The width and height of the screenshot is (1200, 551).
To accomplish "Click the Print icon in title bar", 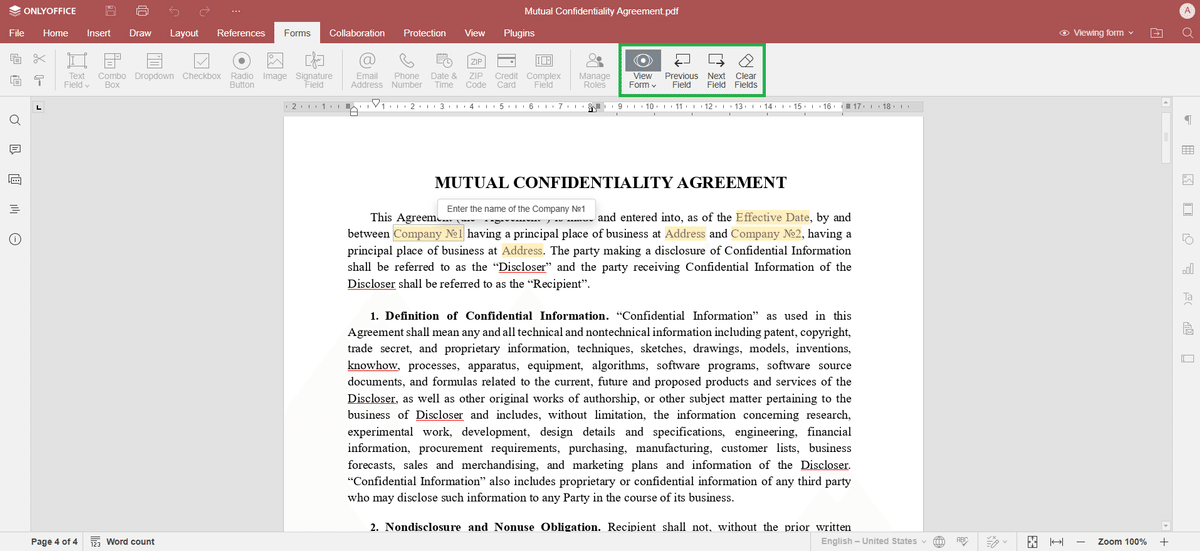I will (x=142, y=11).
